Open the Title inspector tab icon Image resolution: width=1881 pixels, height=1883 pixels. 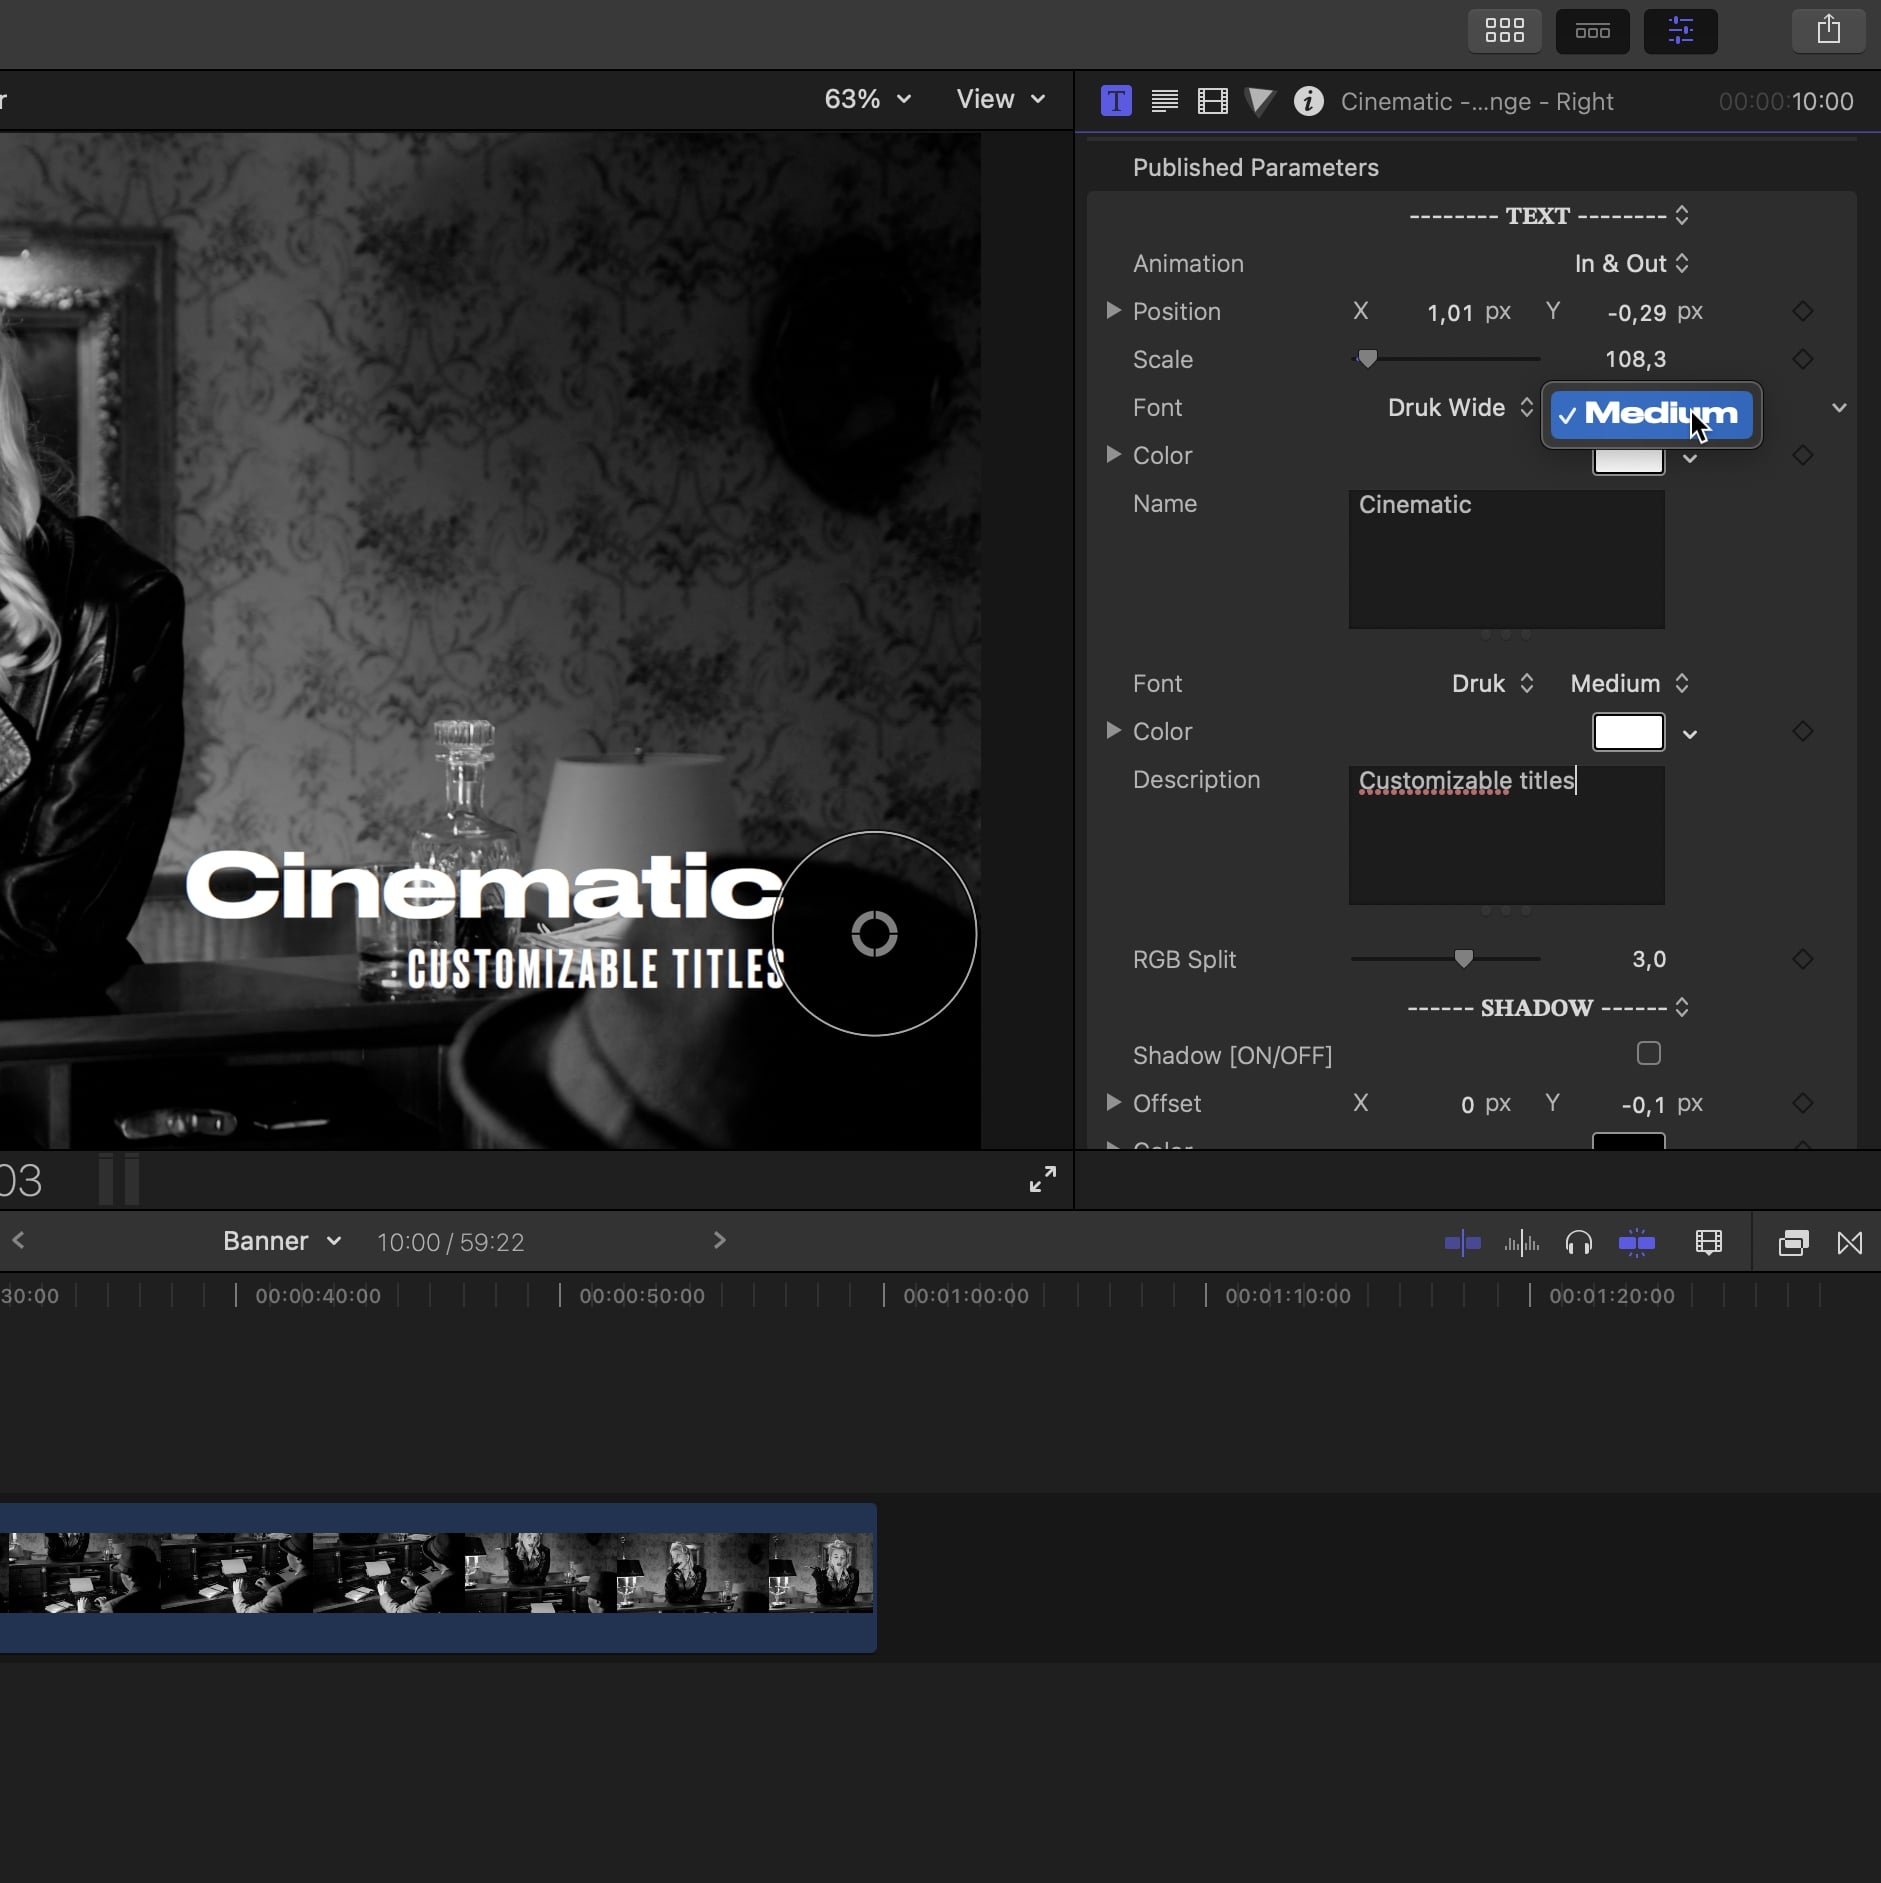pos(1116,101)
